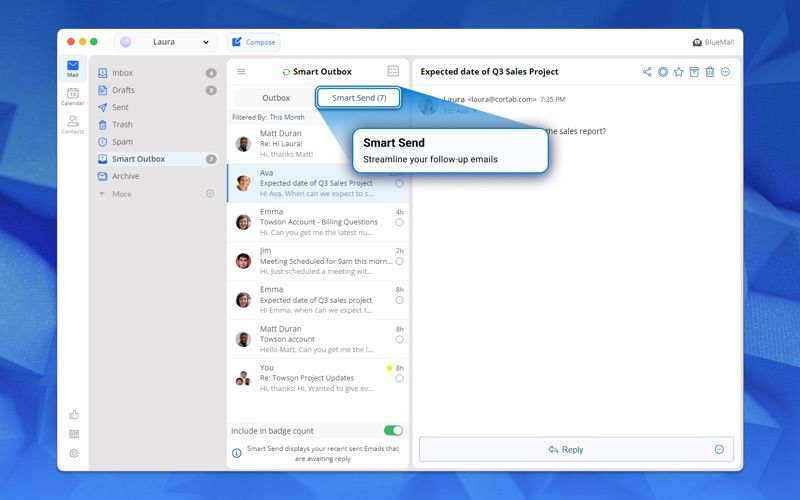Click Jim's avatar in message list
This screenshot has height=500, width=800.
(243, 261)
